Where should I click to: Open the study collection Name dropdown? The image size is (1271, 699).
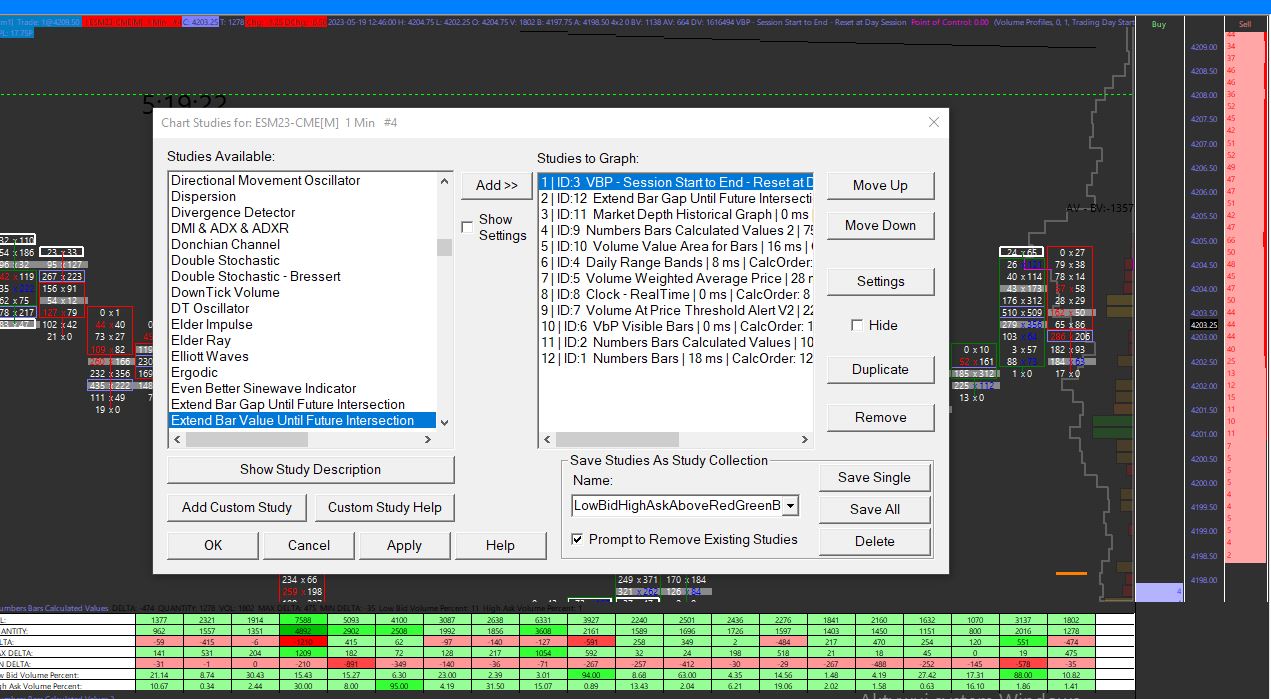[790, 506]
